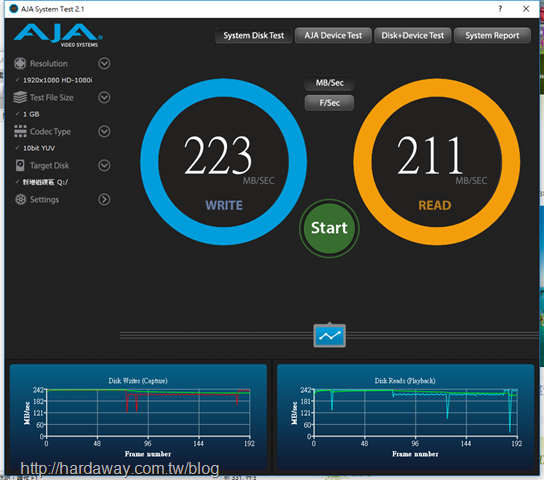The width and height of the screenshot is (544, 480).
Task: Expand the Test File Size dropdown chevron
Action: point(104,97)
